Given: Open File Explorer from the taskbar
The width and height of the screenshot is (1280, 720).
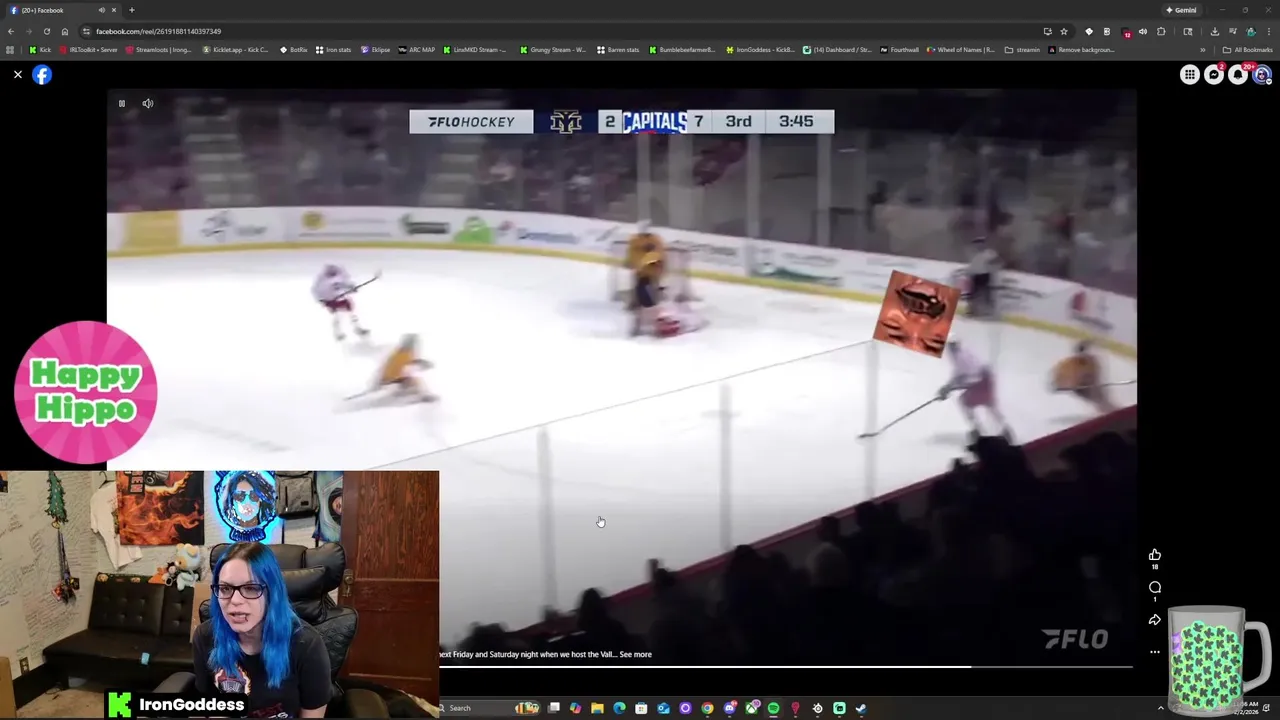Looking at the screenshot, I should point(597,708).
